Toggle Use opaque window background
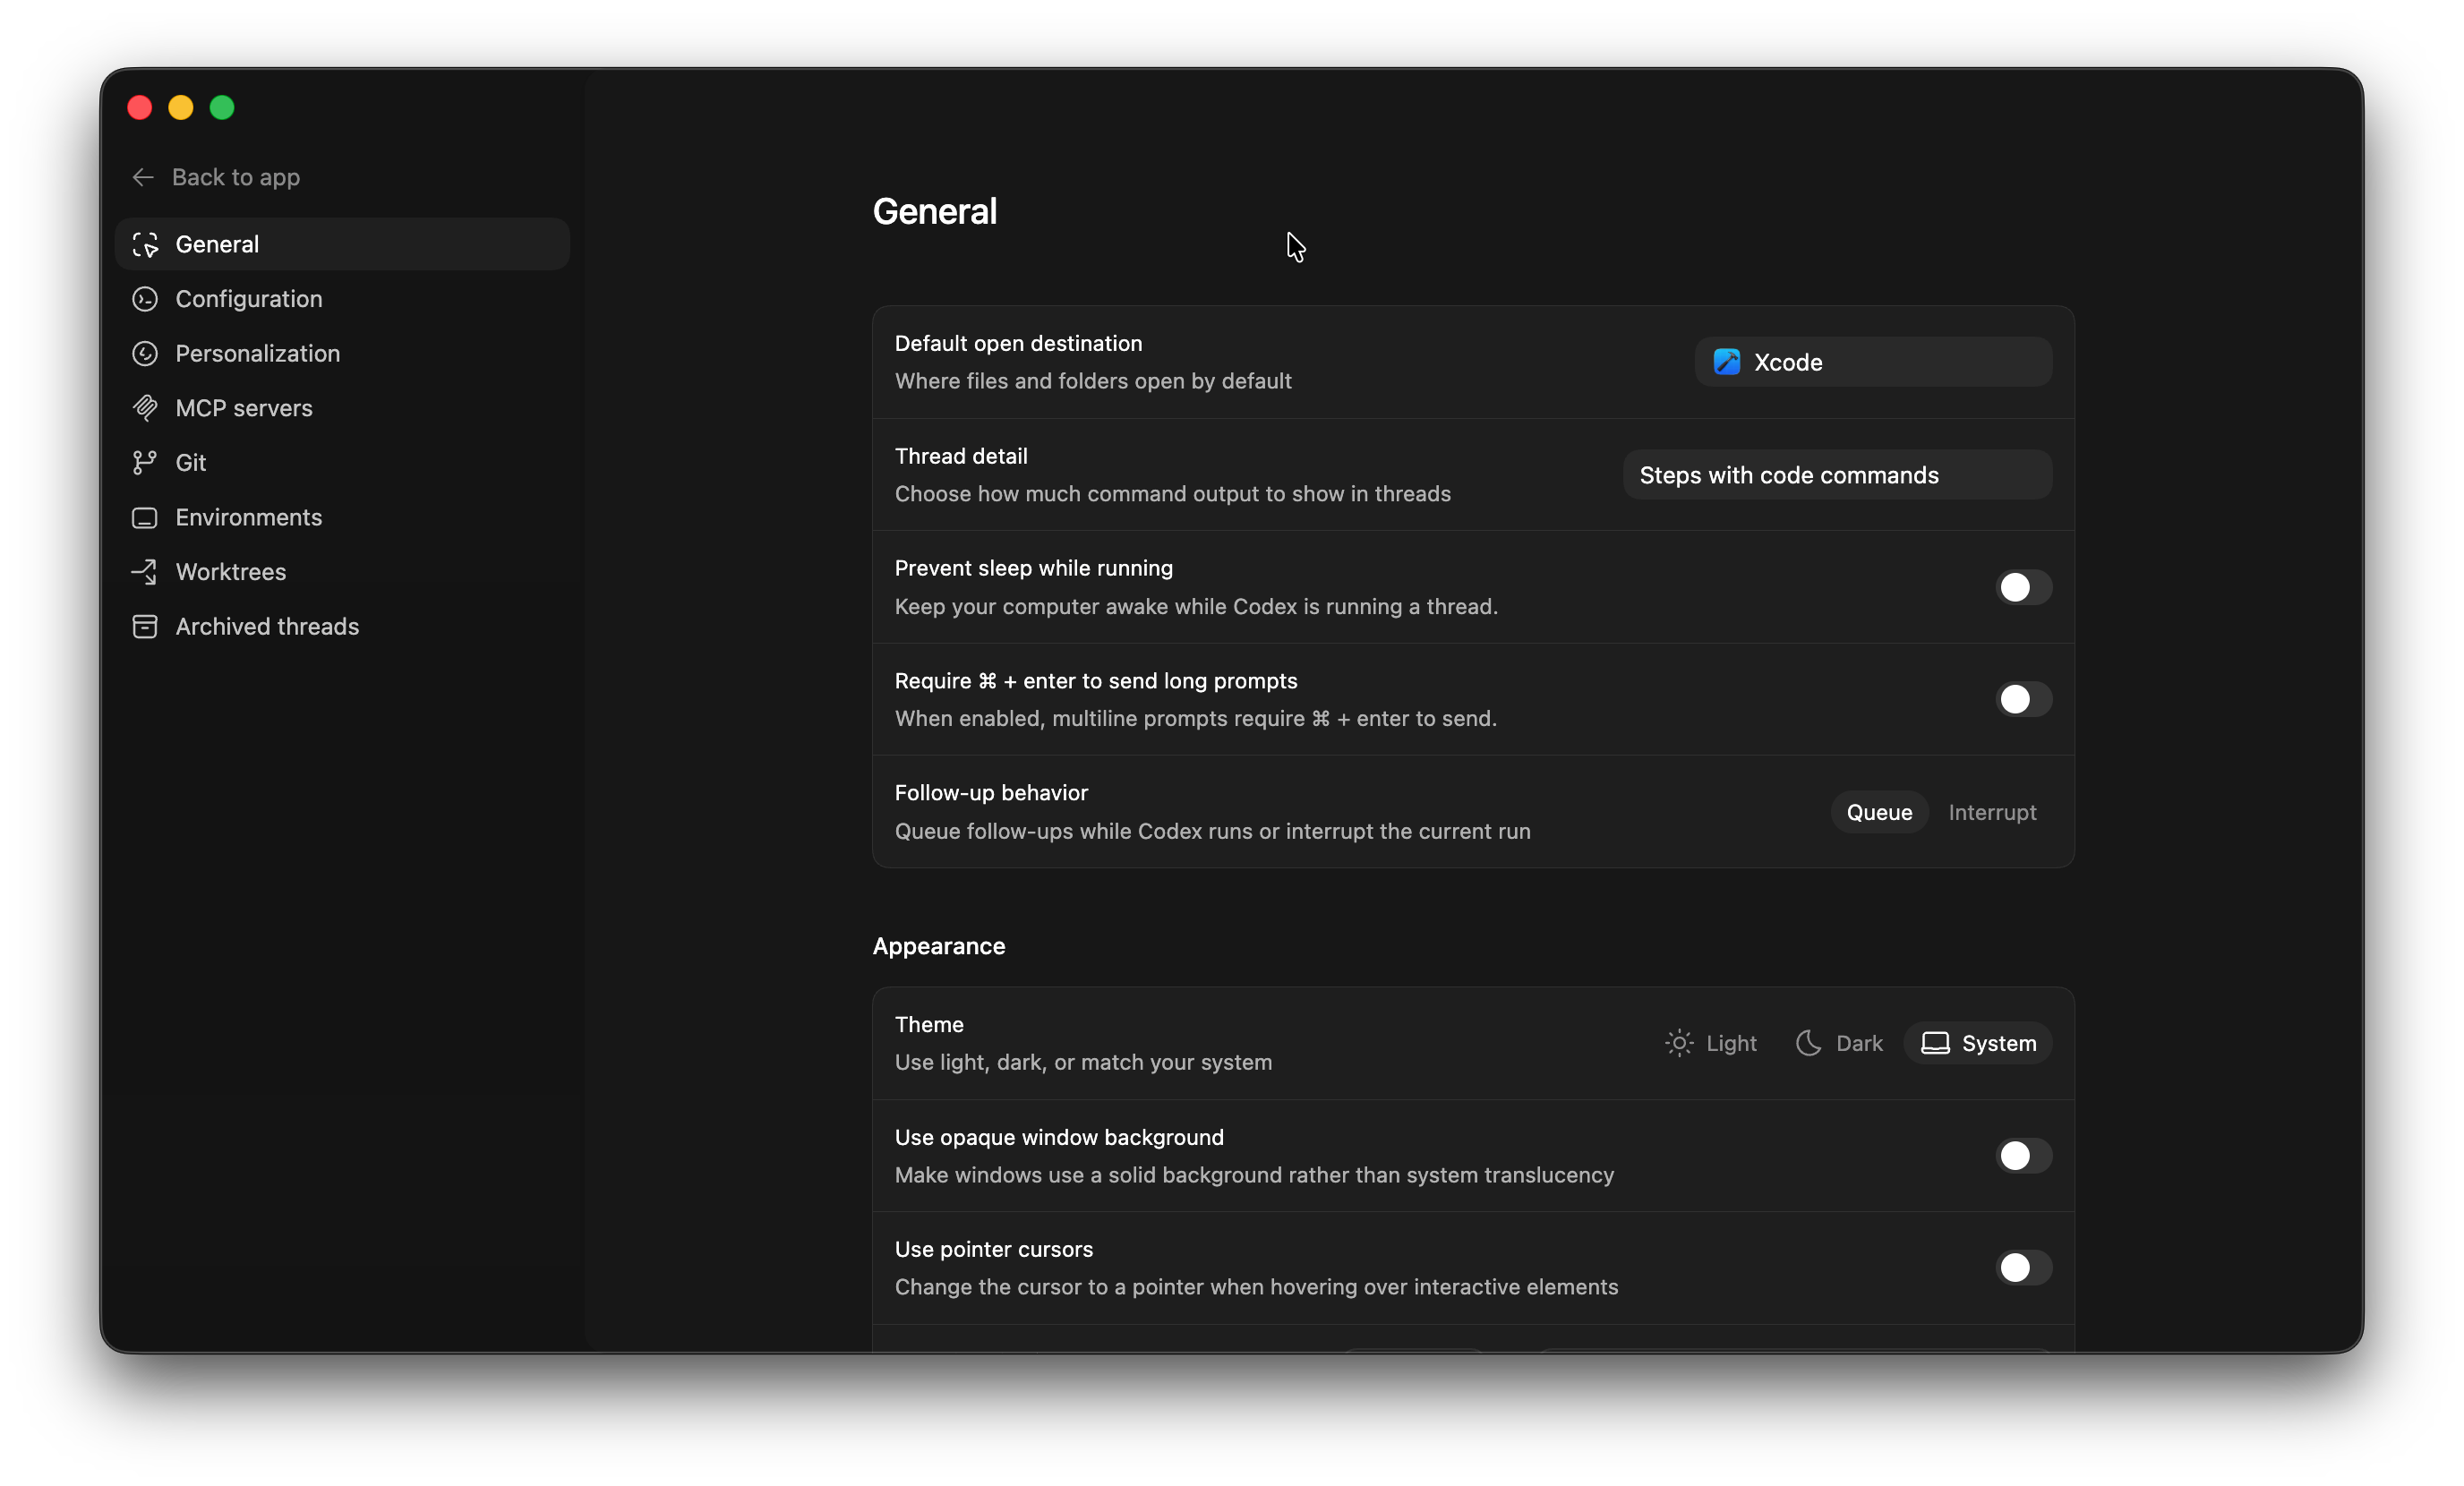 point(2024,1156)
